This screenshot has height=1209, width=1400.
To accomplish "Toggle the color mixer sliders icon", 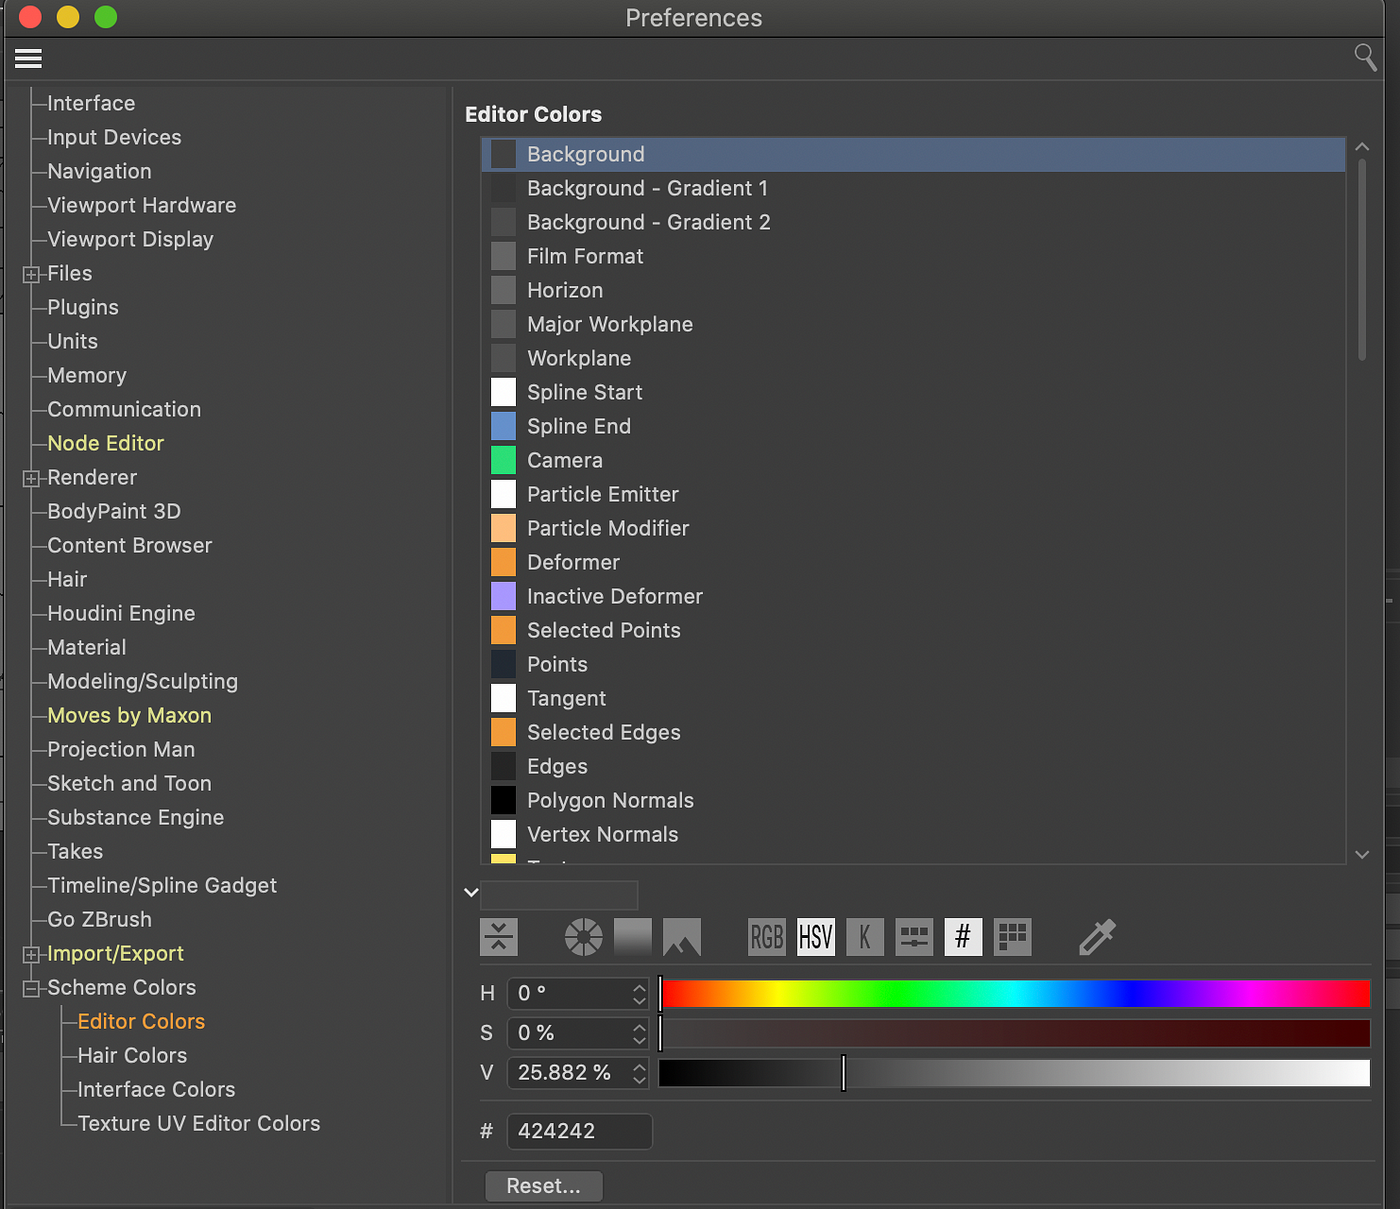I will click(x=914, y=937).
